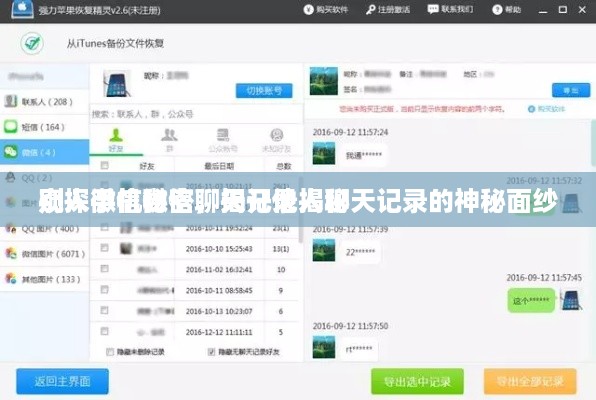Viewport: 596px width, 400px height.
Task: Click date cell 2016-12-12 11:11:11
Action: click(219, 332)
